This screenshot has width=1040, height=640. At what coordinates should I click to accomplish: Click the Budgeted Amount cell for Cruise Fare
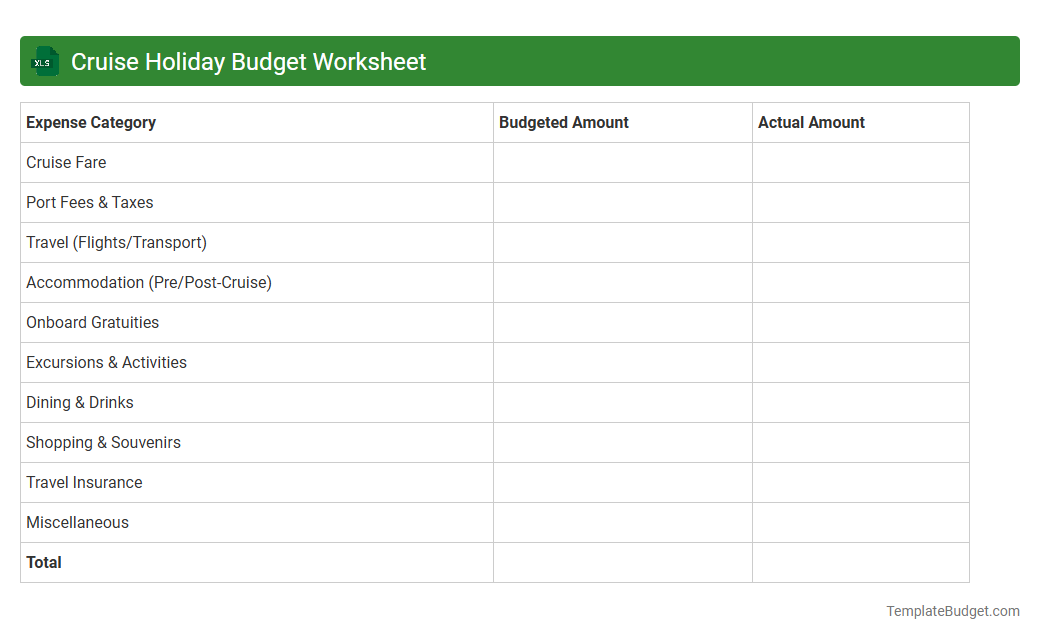(622, 162)
